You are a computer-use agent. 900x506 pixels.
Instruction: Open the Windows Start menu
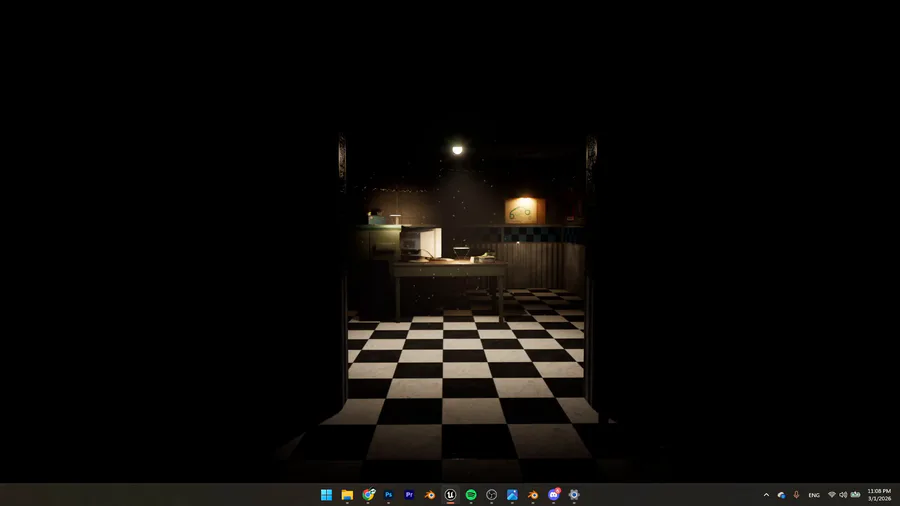(x=326, y=495)
